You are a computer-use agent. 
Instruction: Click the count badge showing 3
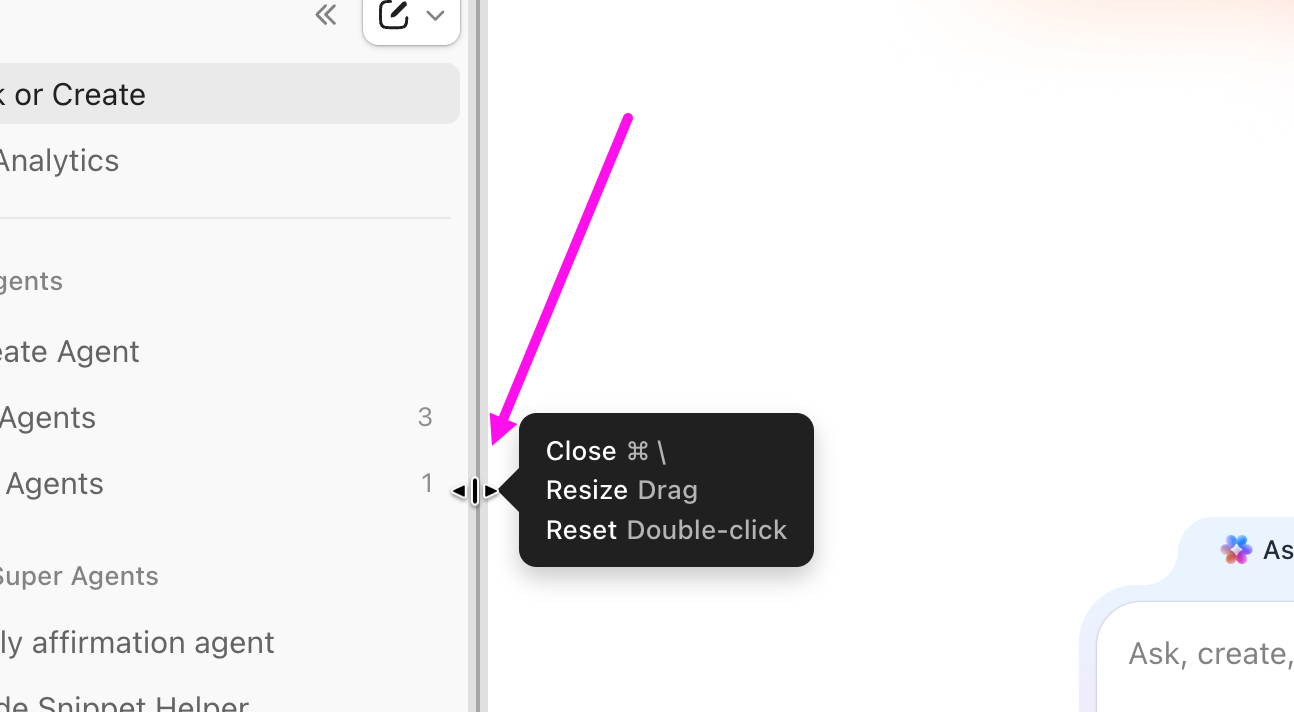pos(425,417)
